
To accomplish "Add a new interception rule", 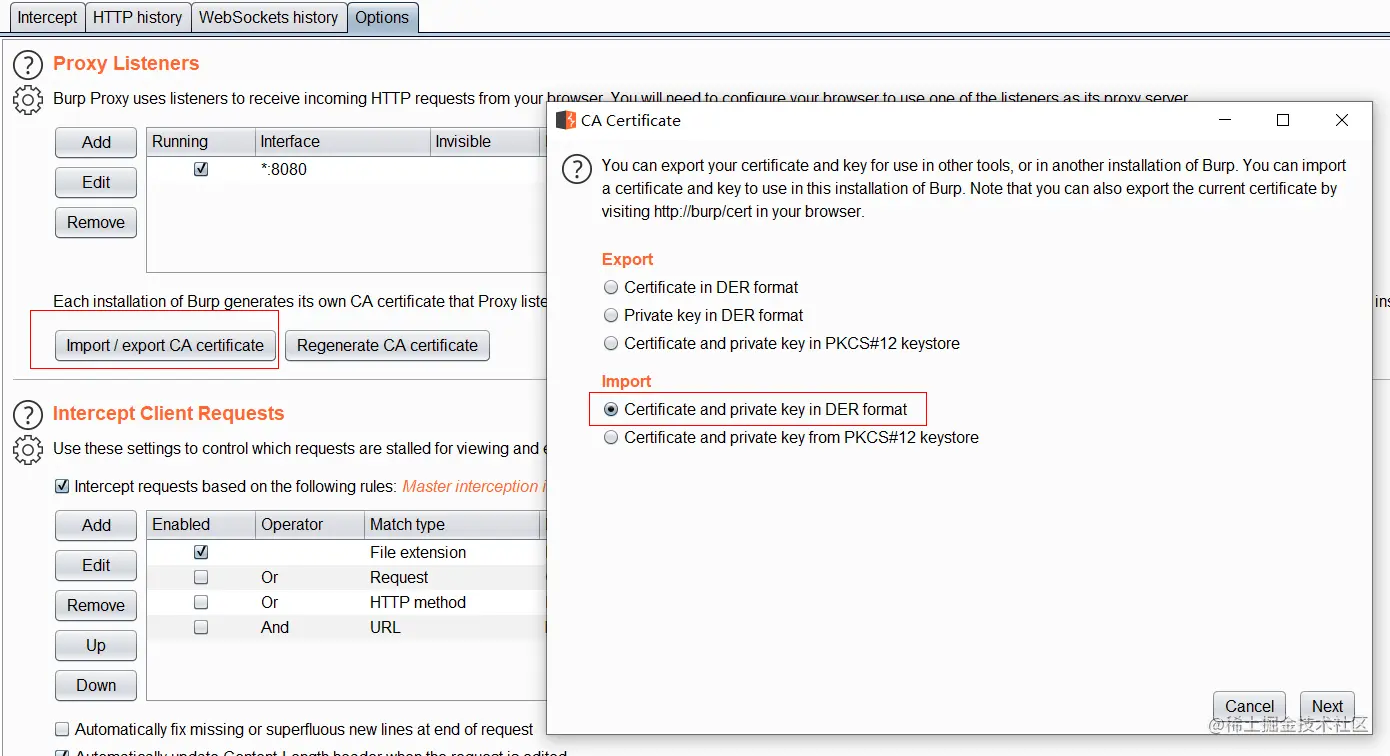I will point(96,525).
